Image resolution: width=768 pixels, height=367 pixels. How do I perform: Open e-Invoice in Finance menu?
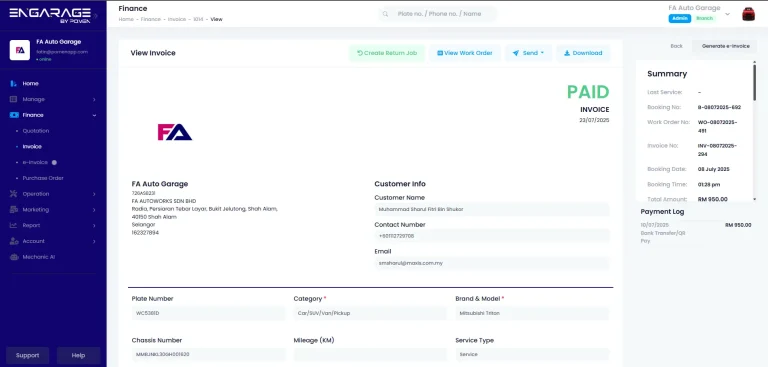point(35,162)
